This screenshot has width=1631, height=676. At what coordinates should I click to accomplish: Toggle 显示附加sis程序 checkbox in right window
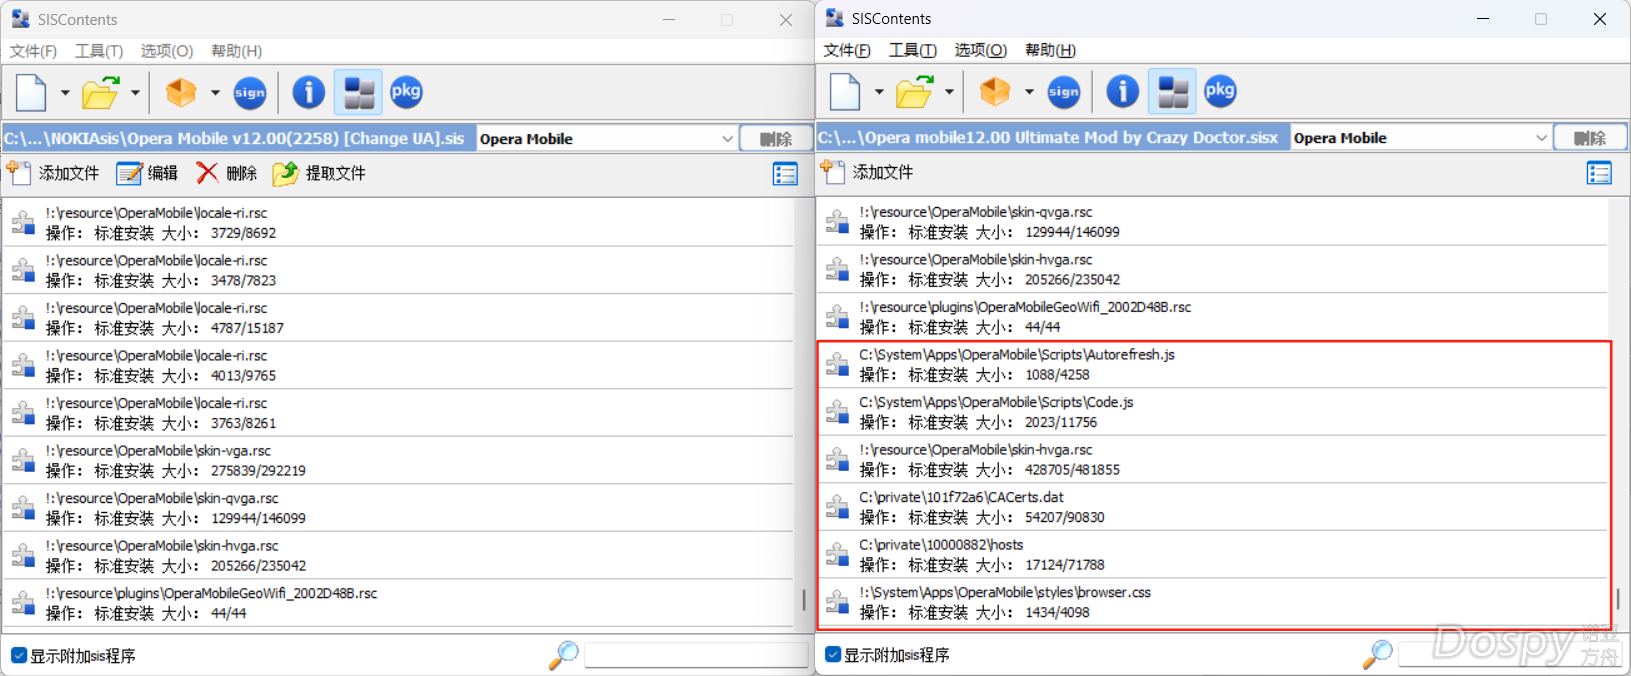pyautogui.click(x=833, y=655)
